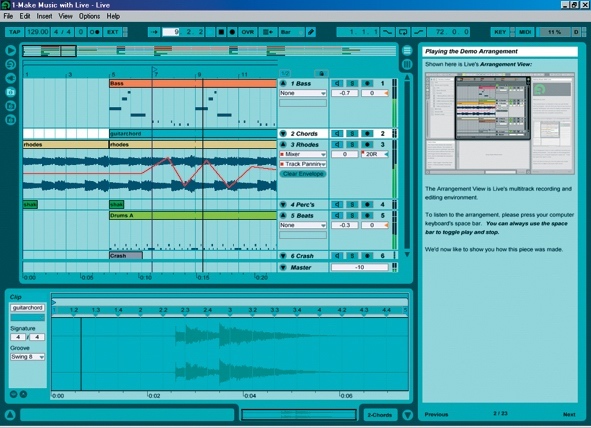Toggle the metronome button next to EXT
The height and width of the screenshot is (428, 591).
point(95,32)
